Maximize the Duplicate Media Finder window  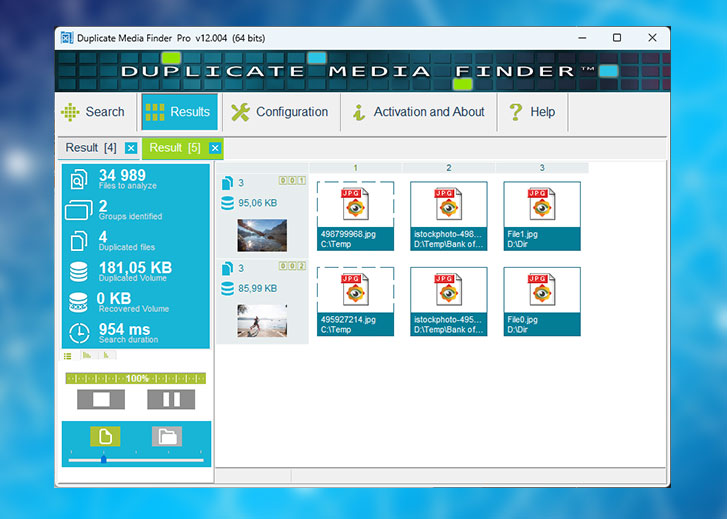[x=617, y=38]
